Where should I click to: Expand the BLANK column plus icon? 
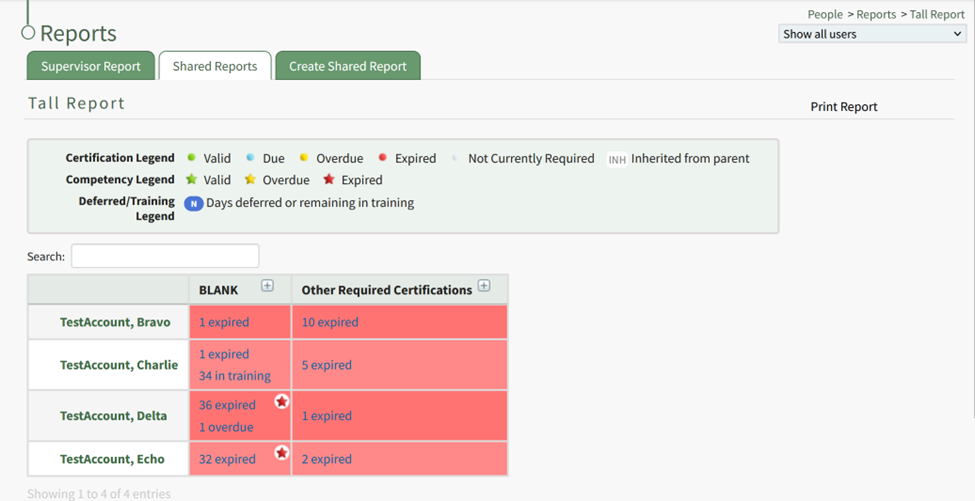pos(267,286)
